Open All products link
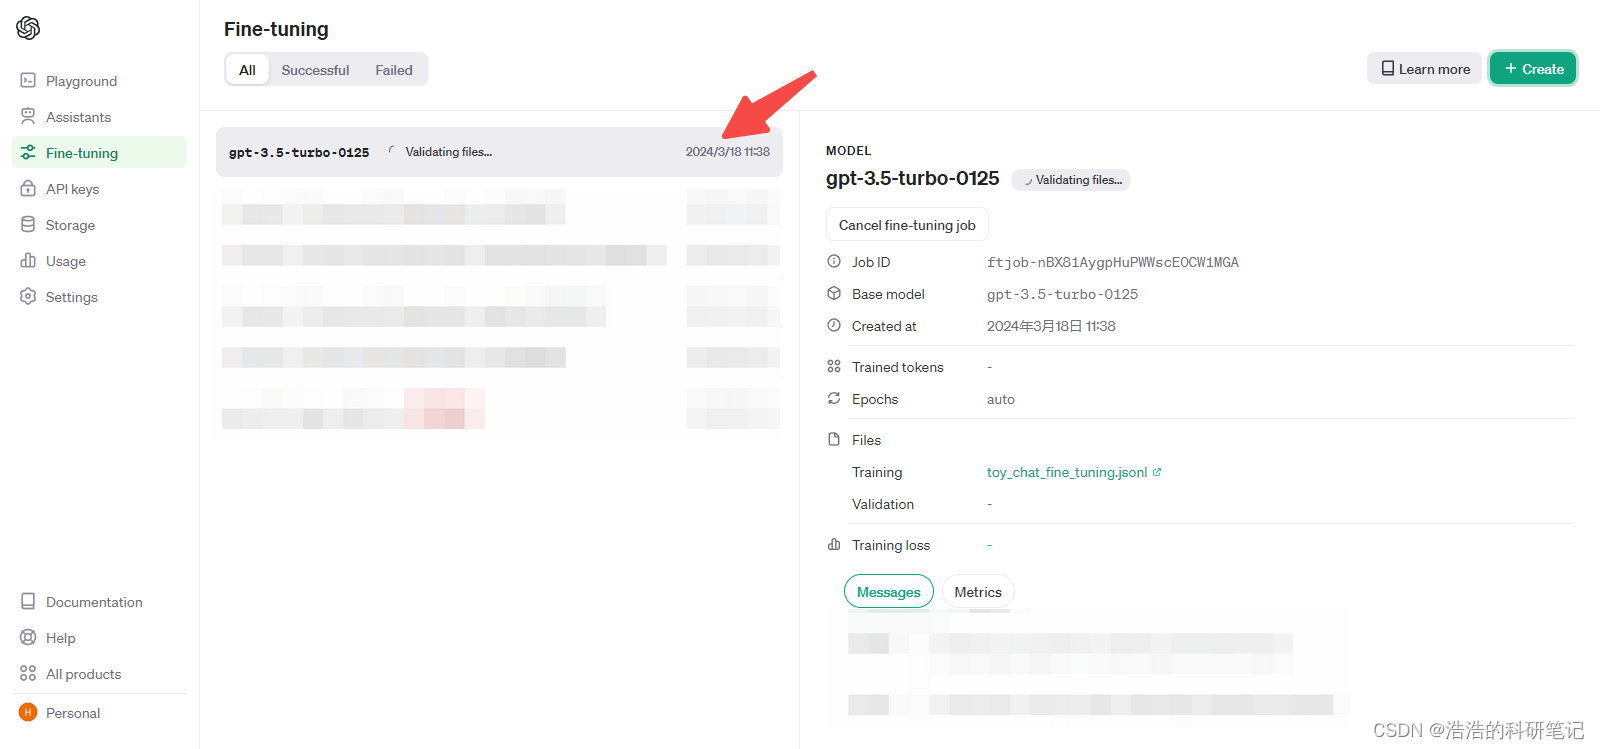1600x749 pixels. (99, 673)
